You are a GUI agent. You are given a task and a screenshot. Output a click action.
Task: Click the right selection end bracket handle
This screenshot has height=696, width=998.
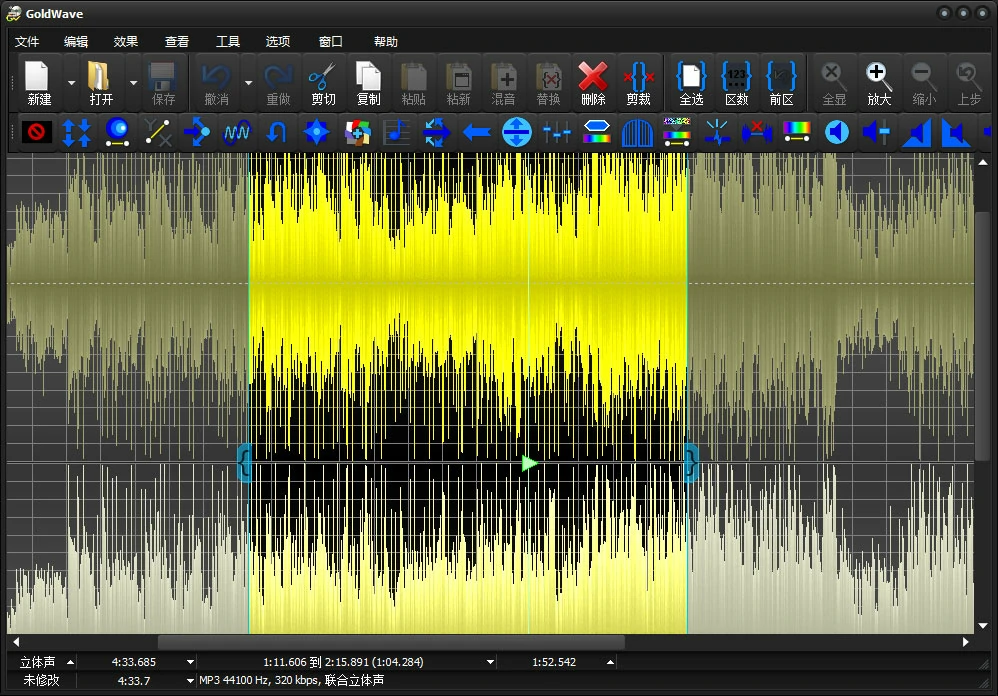tap(690, 463)
